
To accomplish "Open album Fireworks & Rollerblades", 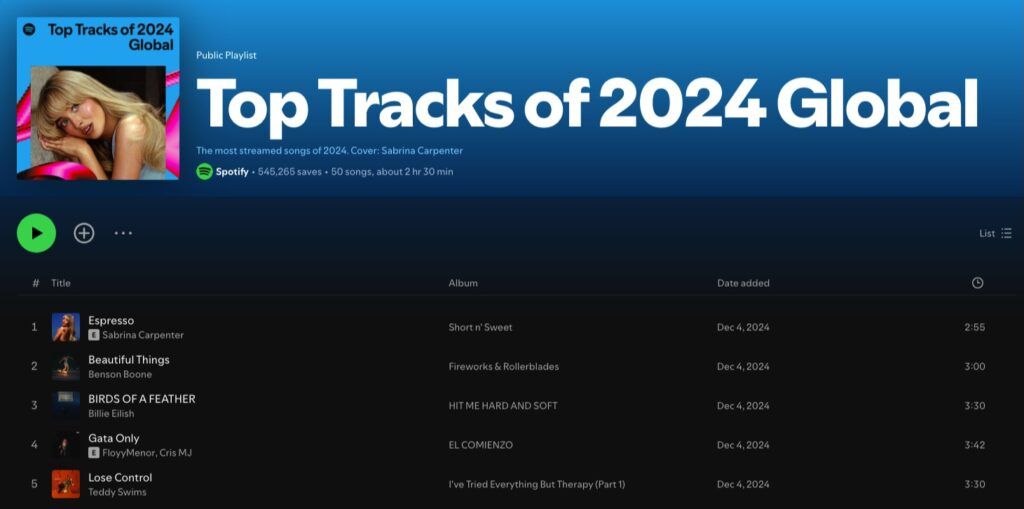I will pyautogui.click(x=504, y=367).
